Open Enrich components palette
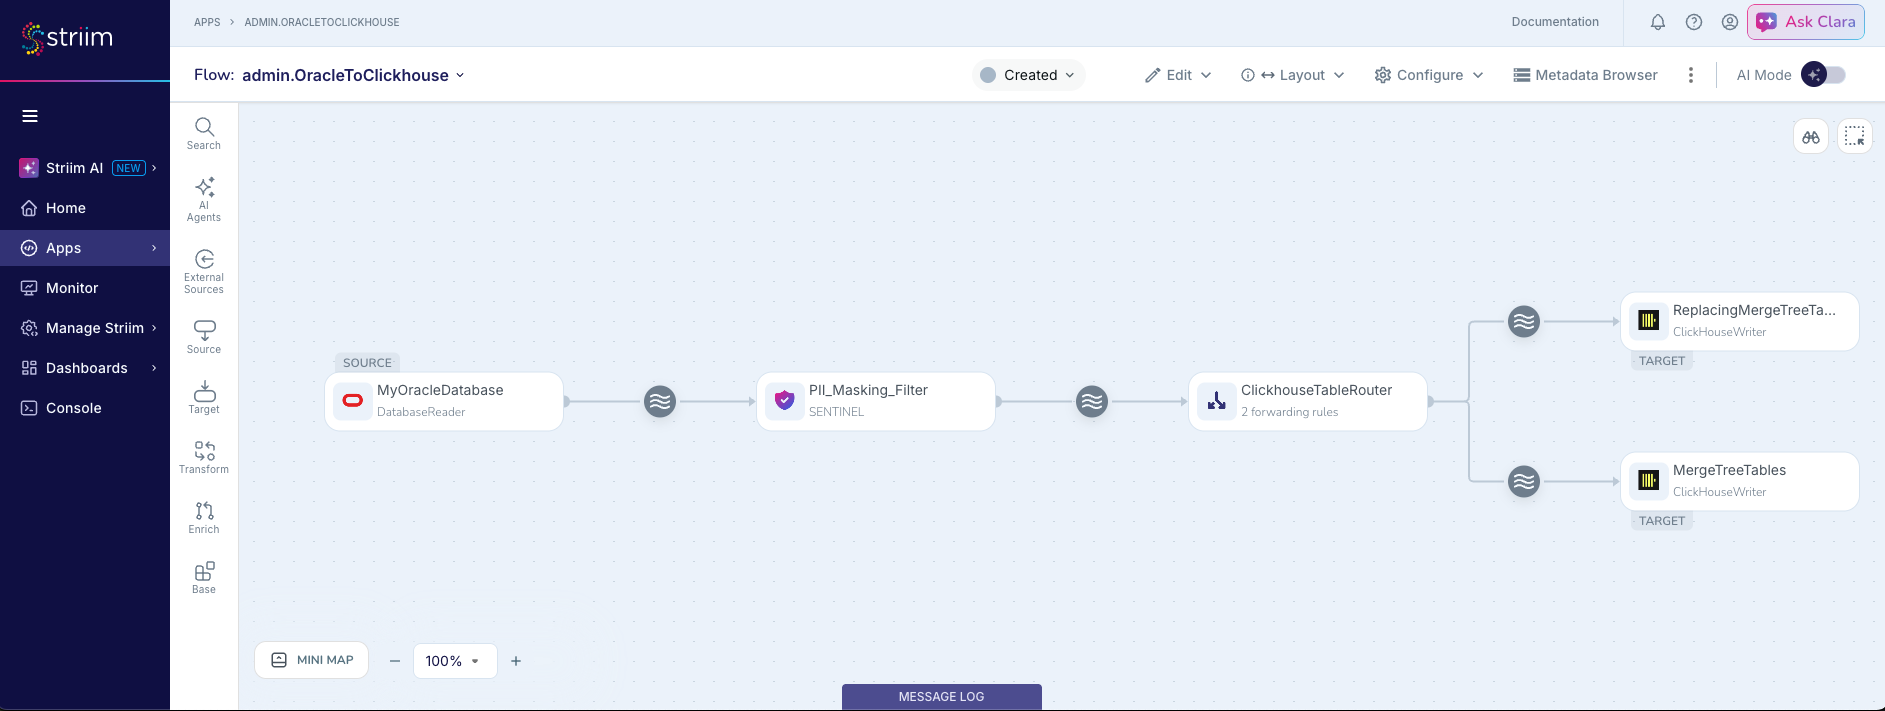Viewport: 1885px width, 711px height. 204,517
